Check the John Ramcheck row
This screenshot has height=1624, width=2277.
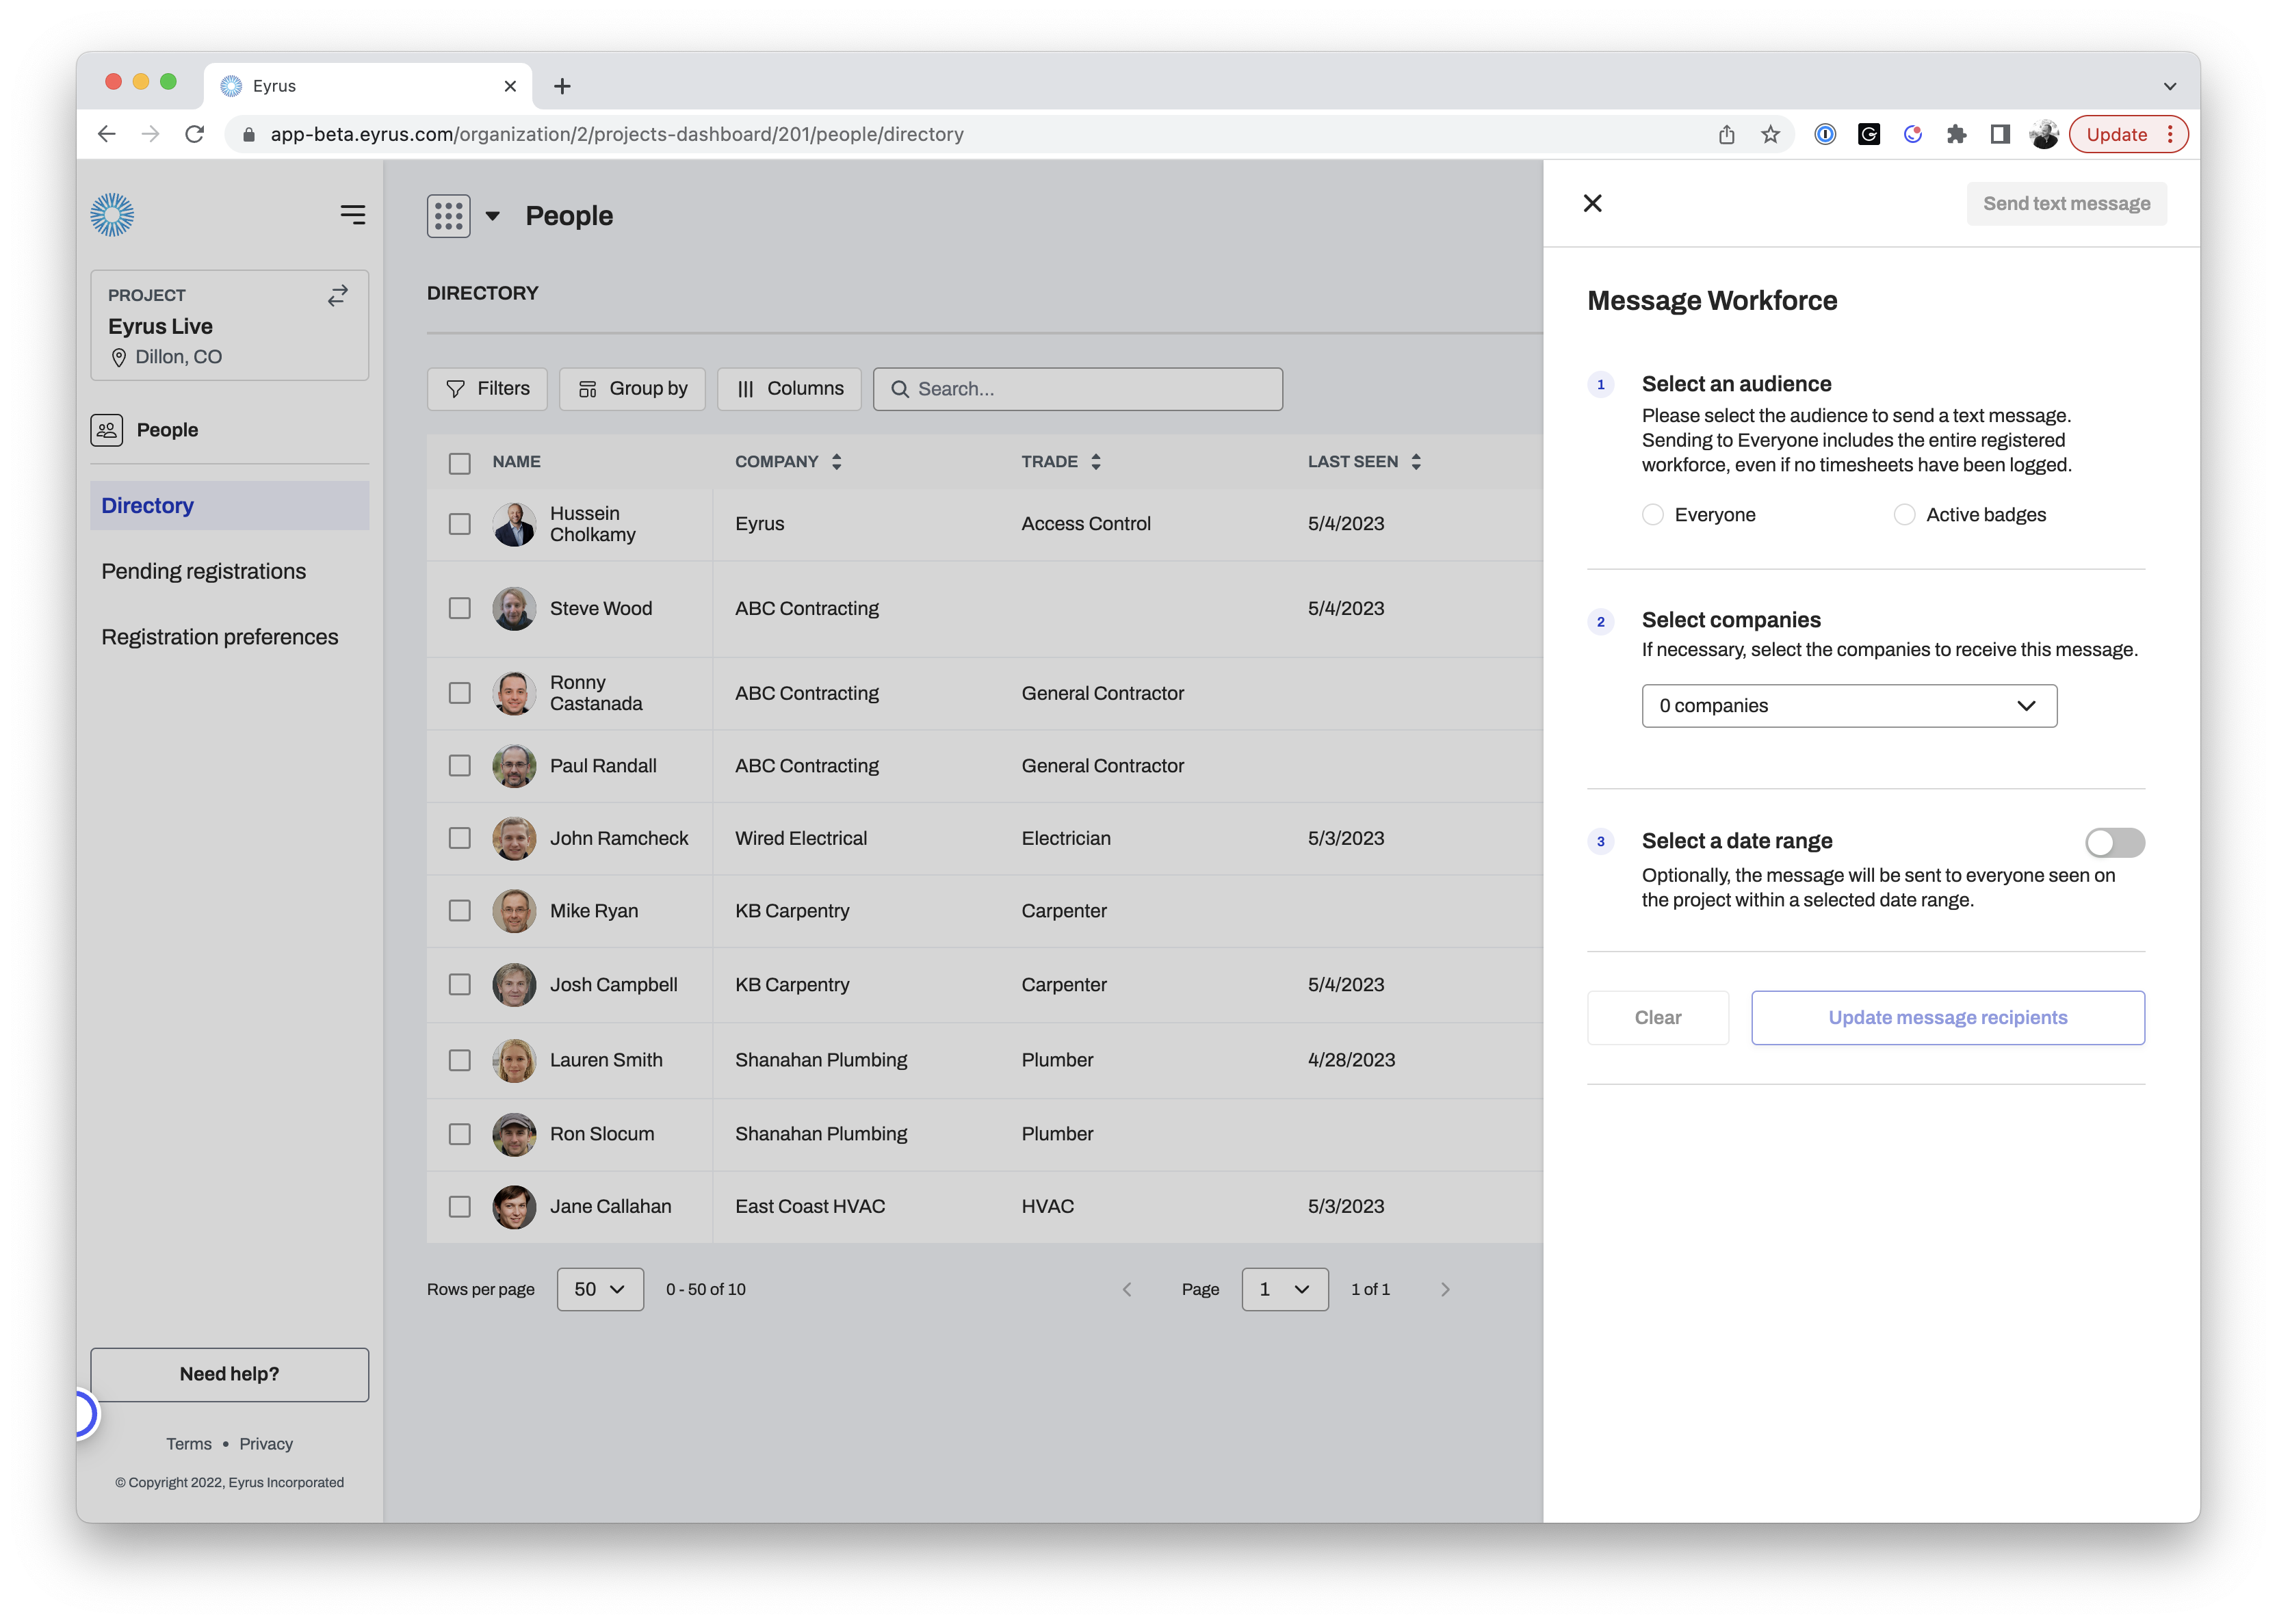[459, 838]
